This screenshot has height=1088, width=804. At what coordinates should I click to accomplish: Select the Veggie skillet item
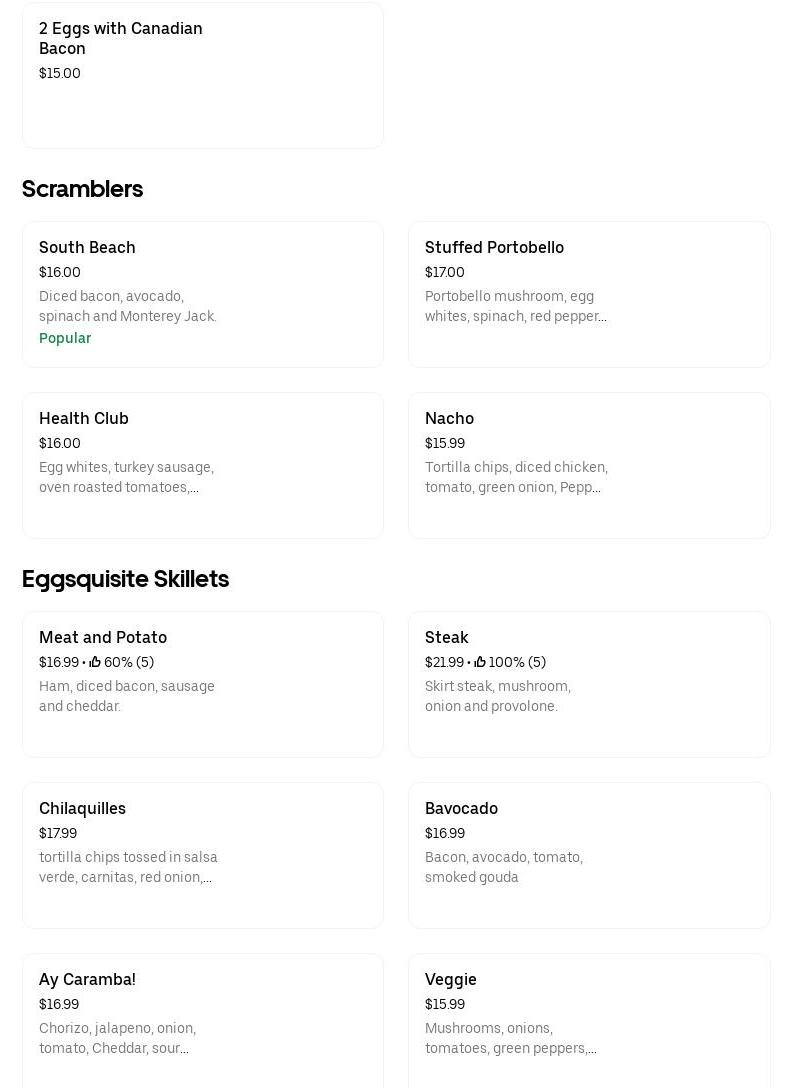pos(451,979)
